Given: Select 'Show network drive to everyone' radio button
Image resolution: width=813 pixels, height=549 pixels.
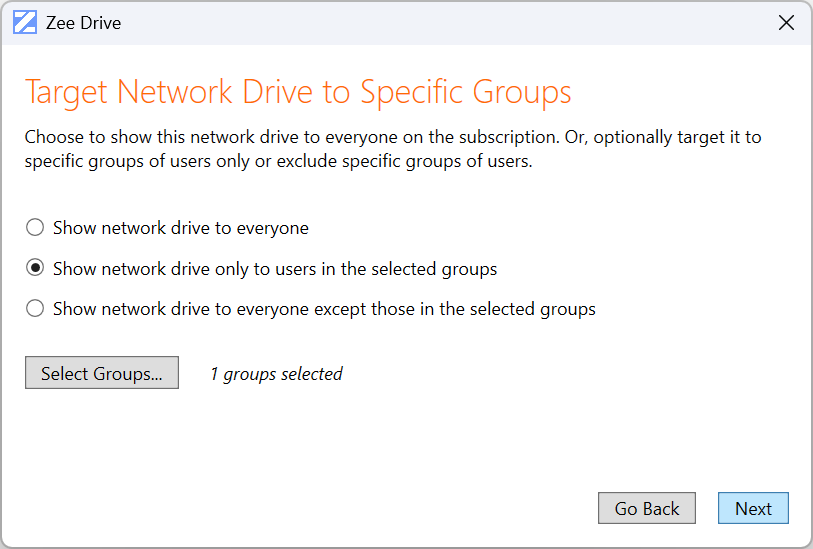Looking at the screenshot, I should [35, 228].
